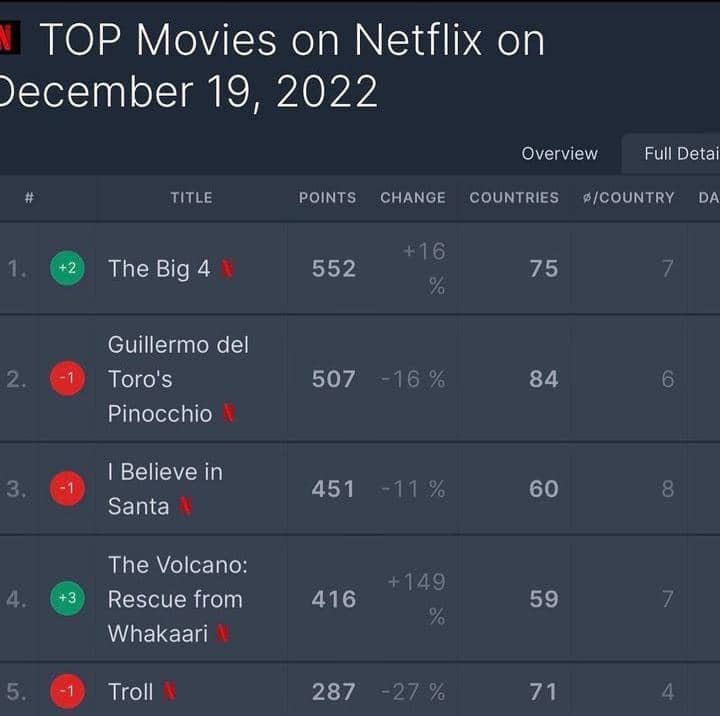Click the red -1 badge next to Pinocchio
Viewport: 720px width, 716px height.
(67, 379)
